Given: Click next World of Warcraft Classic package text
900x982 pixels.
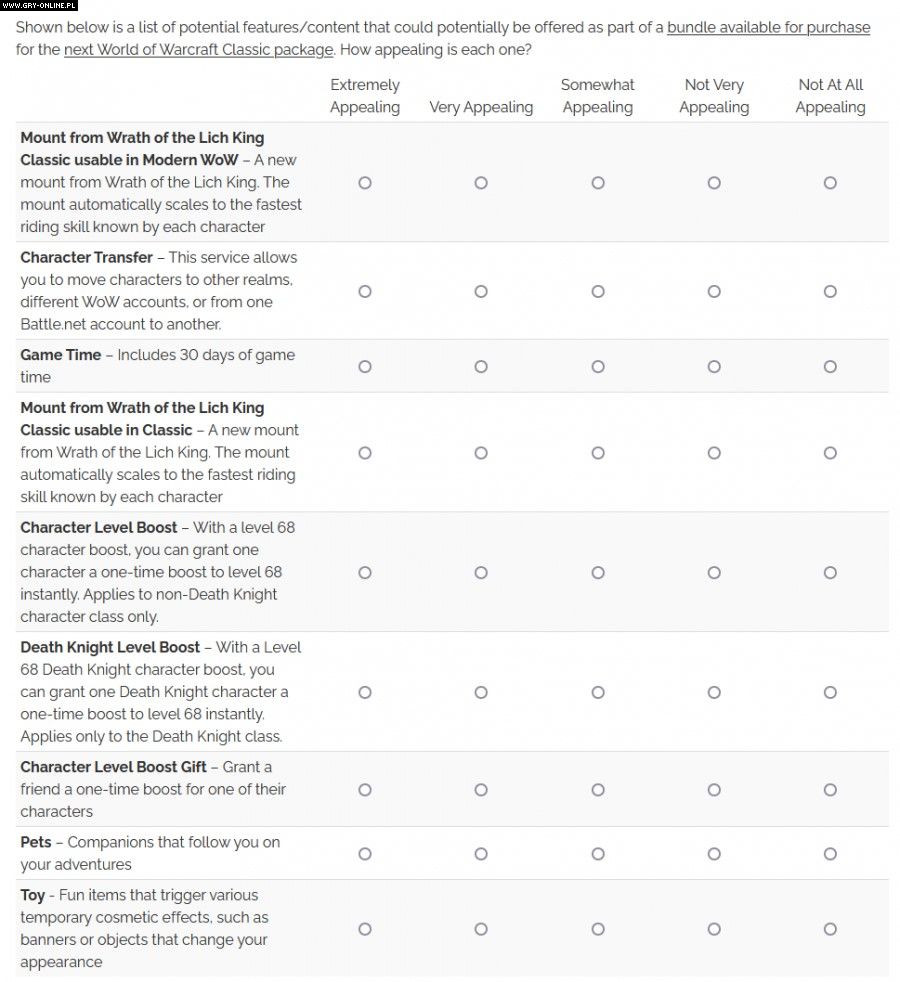Looking at the screenshot, I should point(198,49).
